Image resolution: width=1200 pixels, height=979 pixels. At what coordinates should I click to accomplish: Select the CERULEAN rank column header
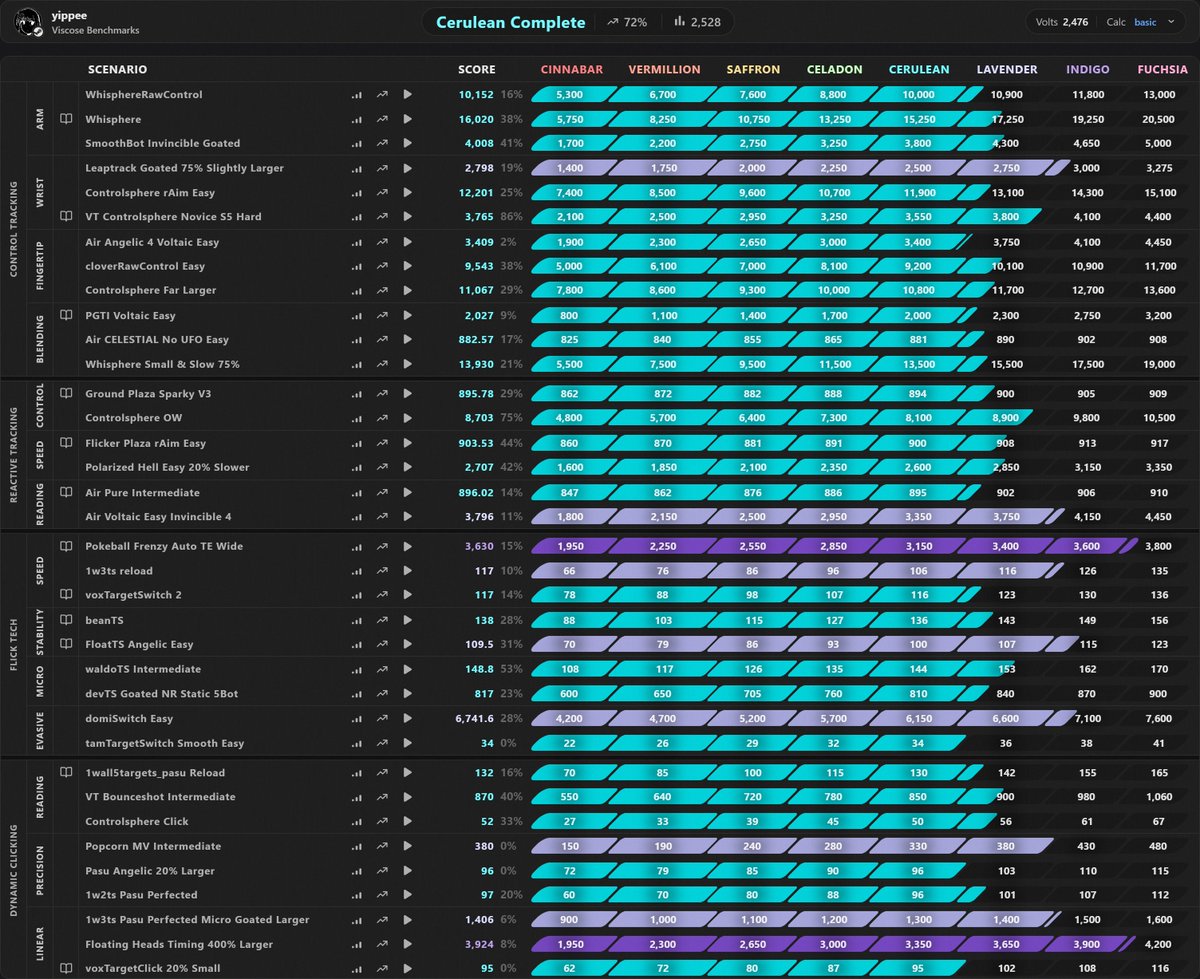919,70
